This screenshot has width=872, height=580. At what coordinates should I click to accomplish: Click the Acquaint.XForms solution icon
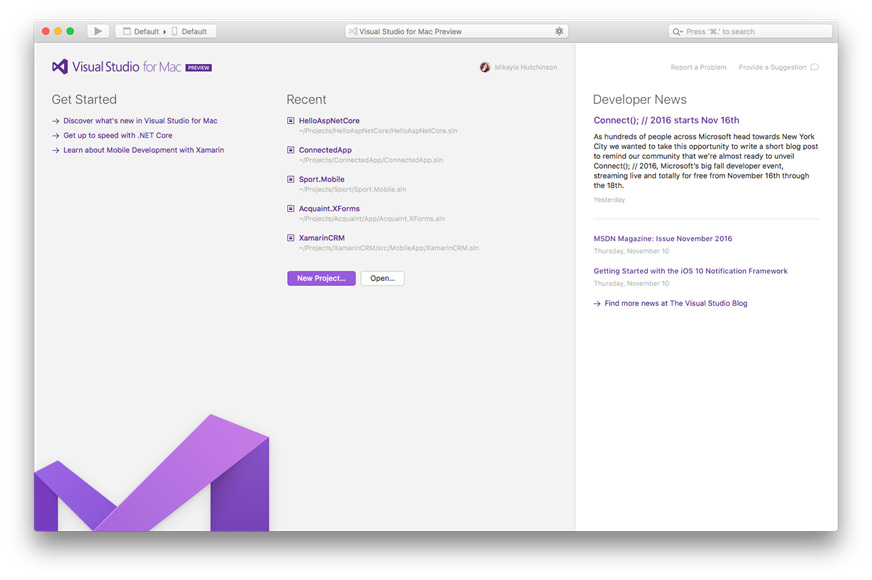coord(290,209)
